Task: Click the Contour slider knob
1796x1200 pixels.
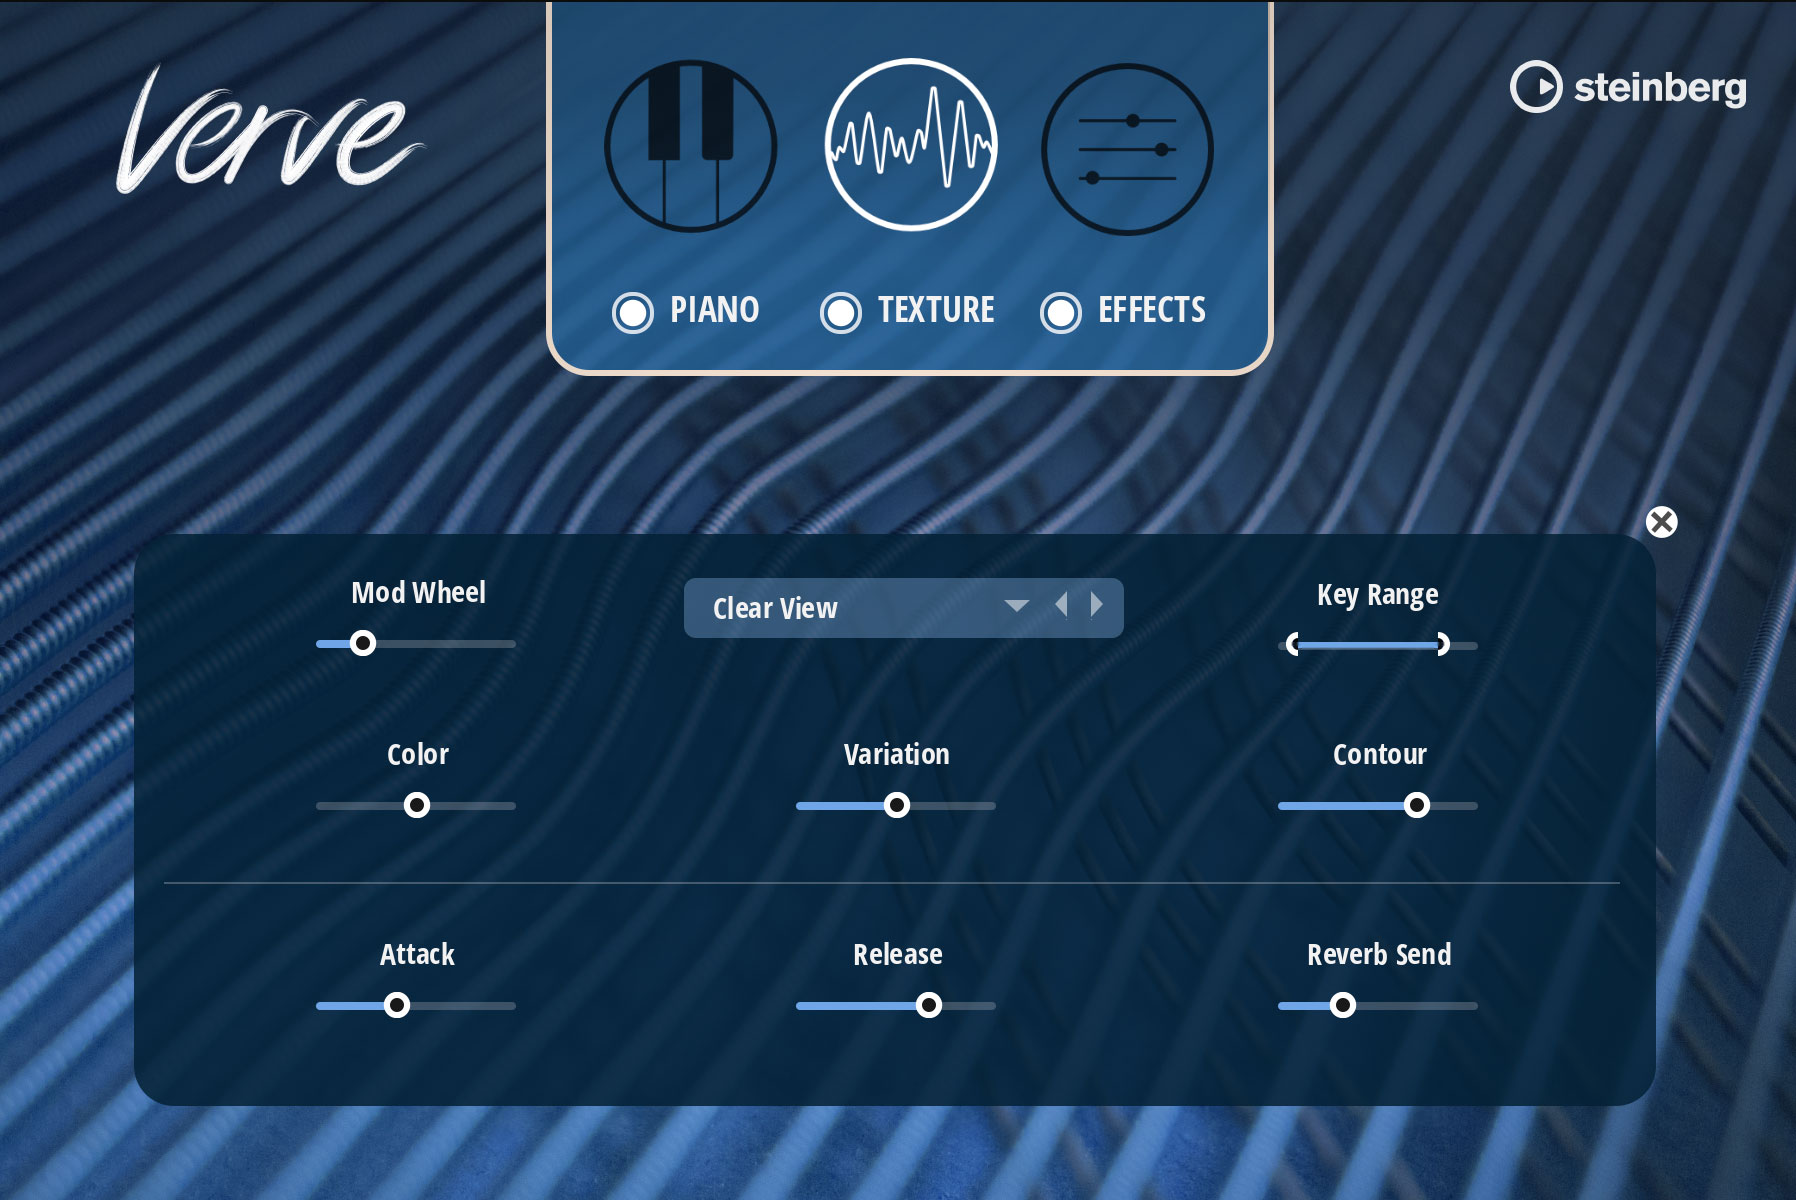Action: pos(1417,805)
